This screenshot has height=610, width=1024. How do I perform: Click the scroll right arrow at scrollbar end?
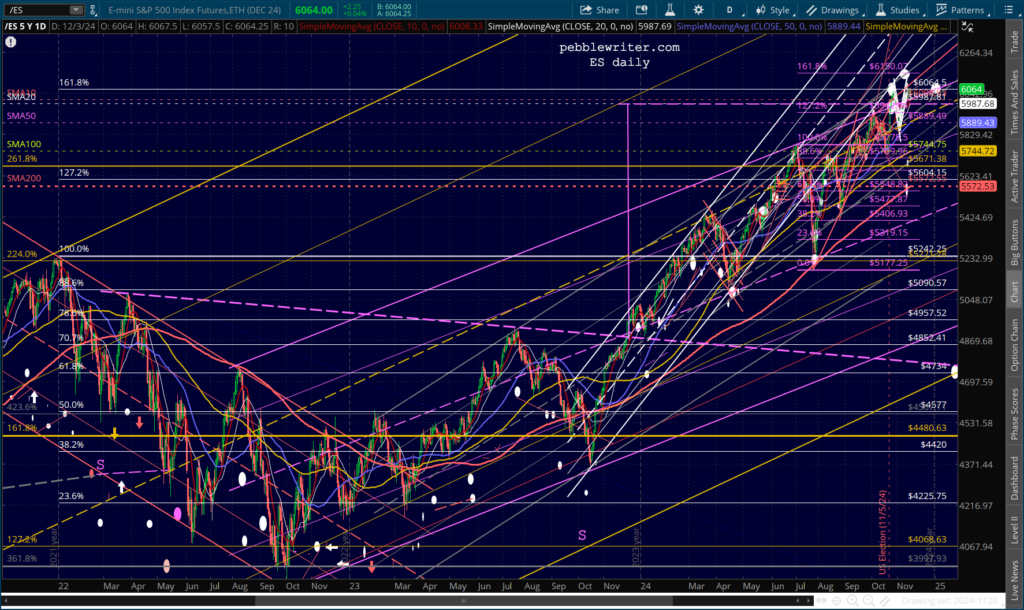(x=808, y=600)
